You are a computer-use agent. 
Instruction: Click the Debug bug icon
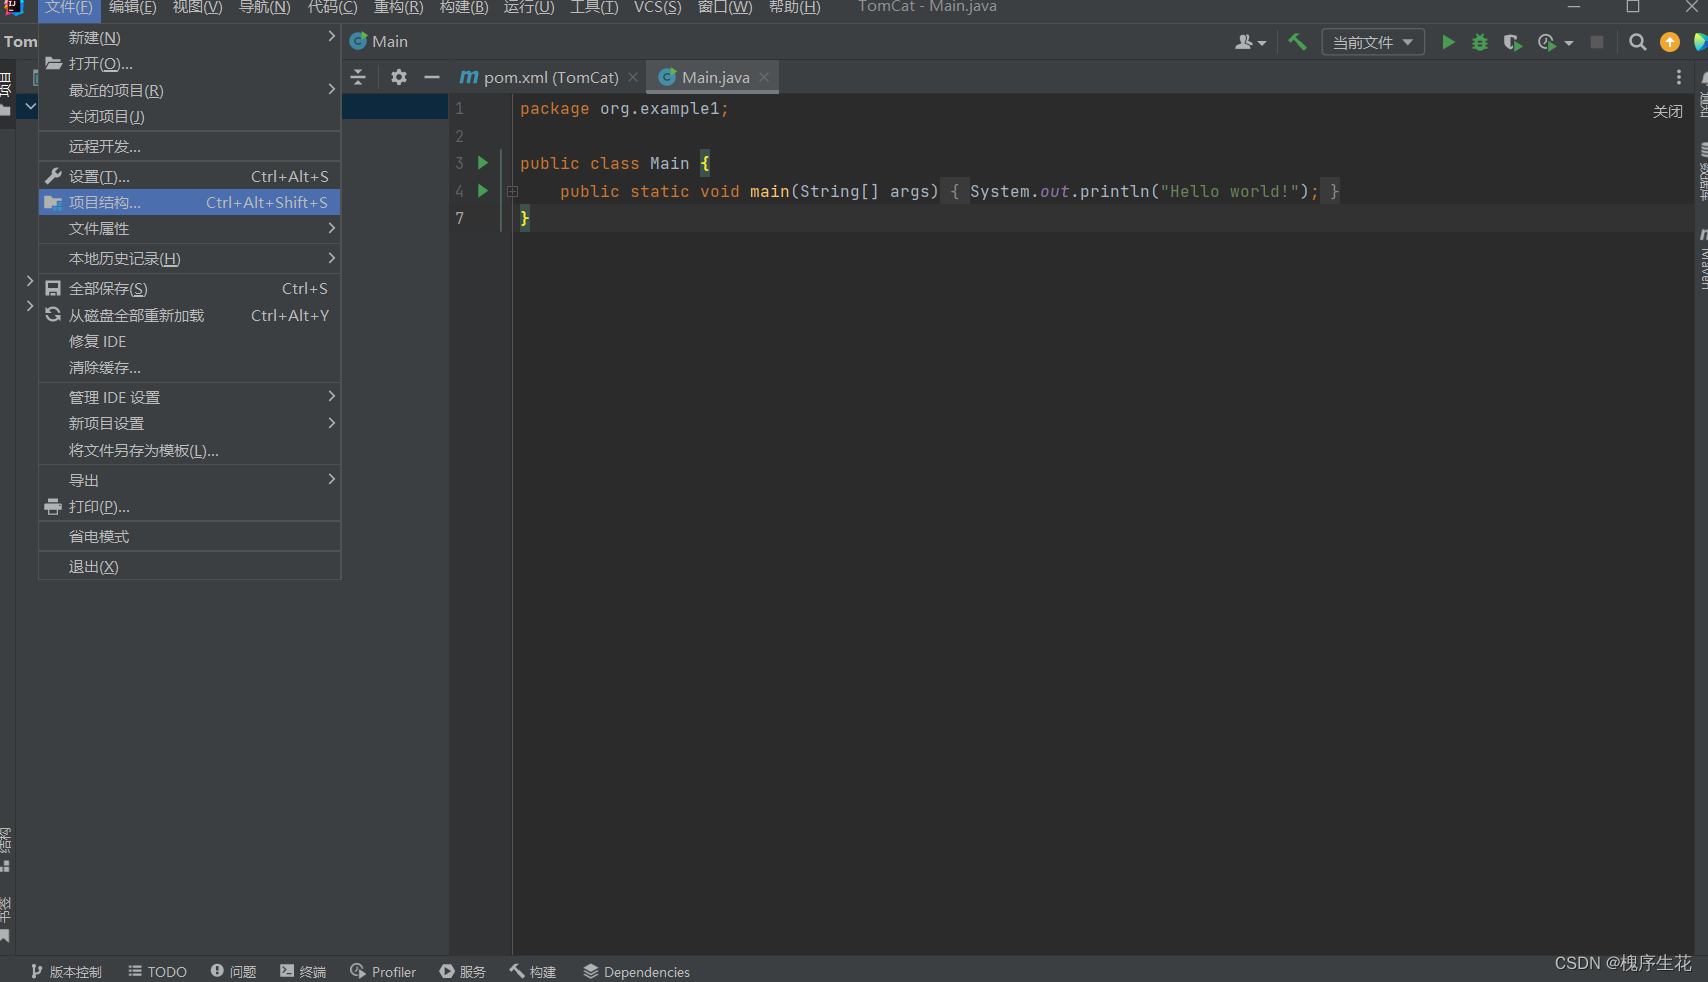(1480, 42)
